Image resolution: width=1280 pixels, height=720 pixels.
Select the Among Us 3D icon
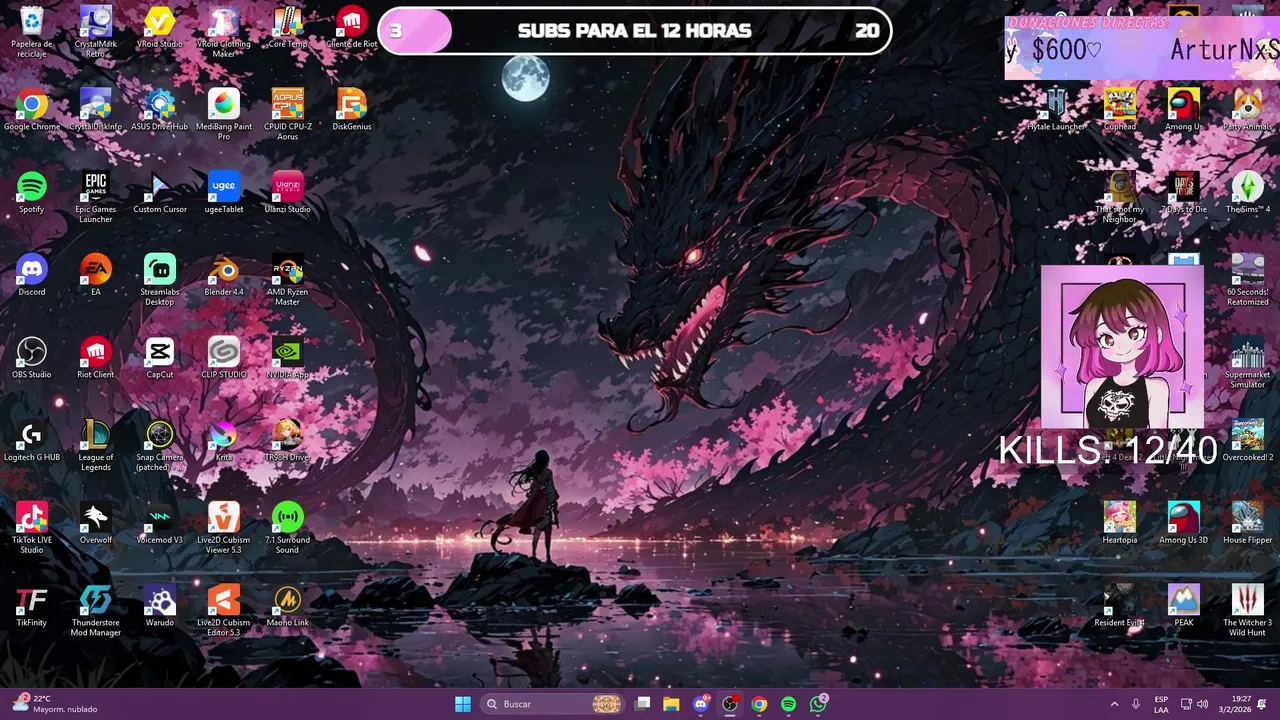click(x=1184, y=518)
